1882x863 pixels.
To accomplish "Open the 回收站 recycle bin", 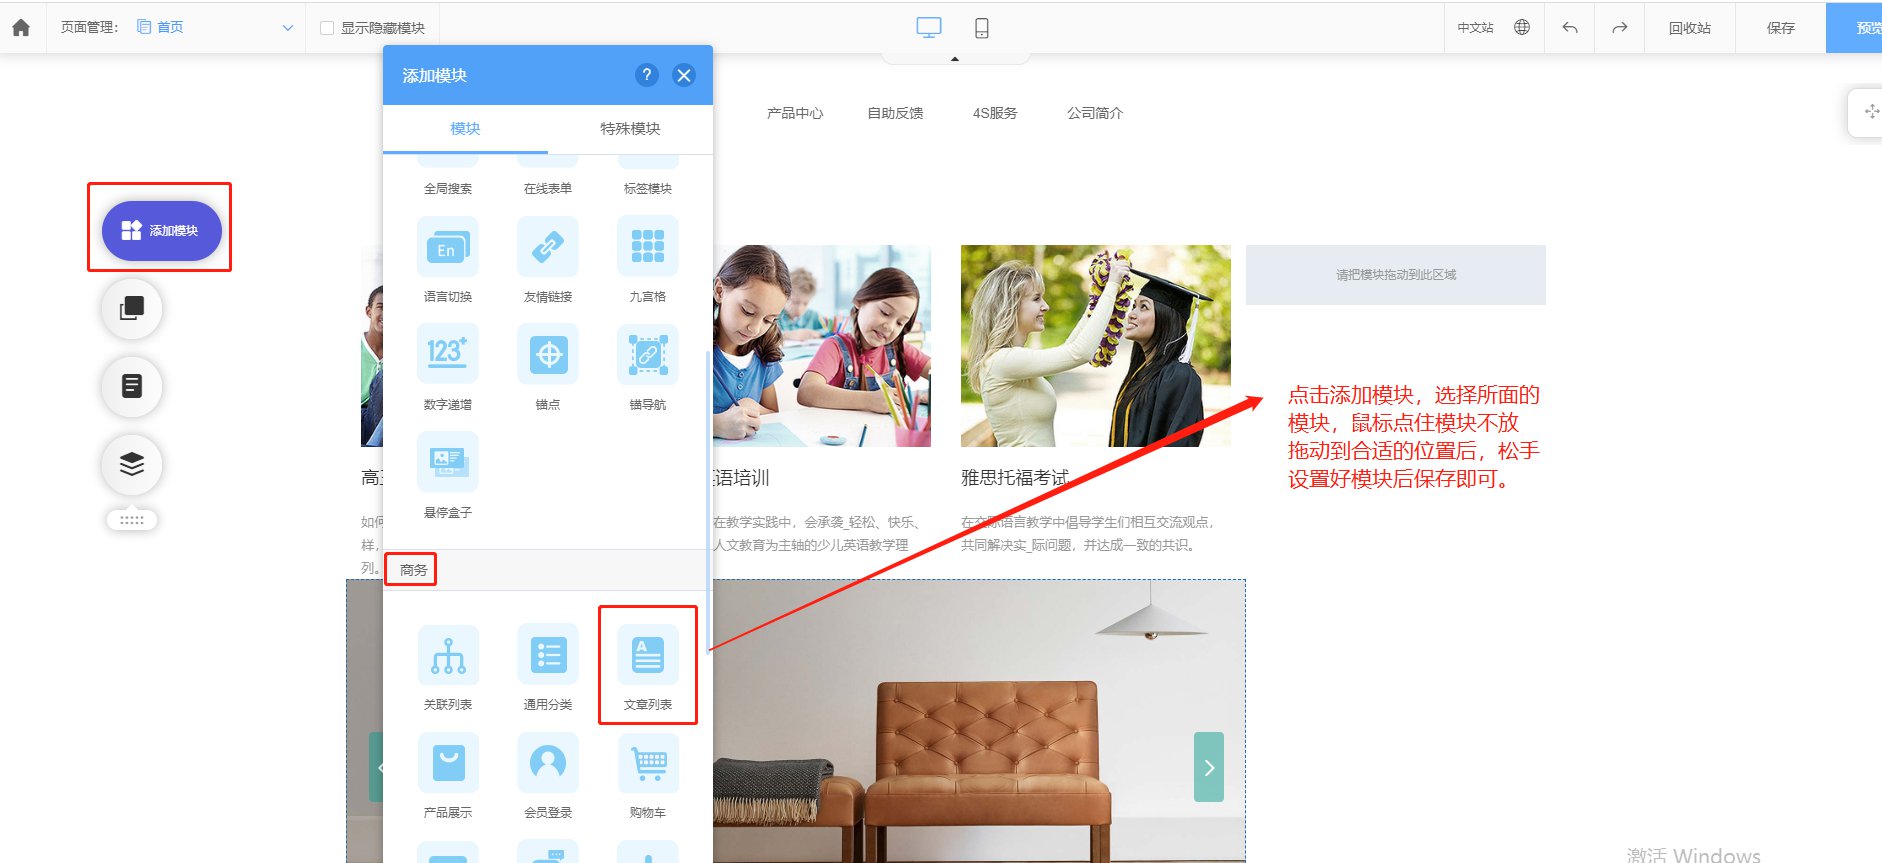I will pos(1690,28).
